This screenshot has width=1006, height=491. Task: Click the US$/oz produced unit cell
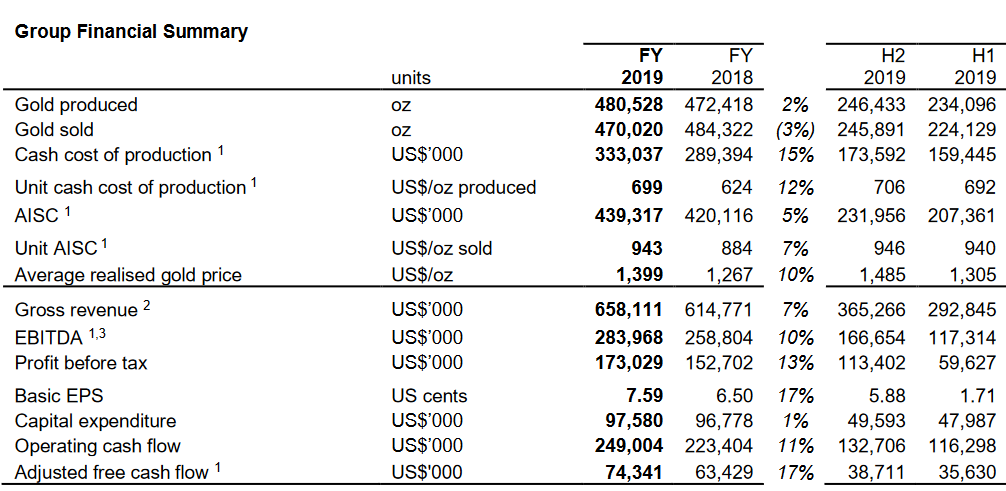[464, 187]
